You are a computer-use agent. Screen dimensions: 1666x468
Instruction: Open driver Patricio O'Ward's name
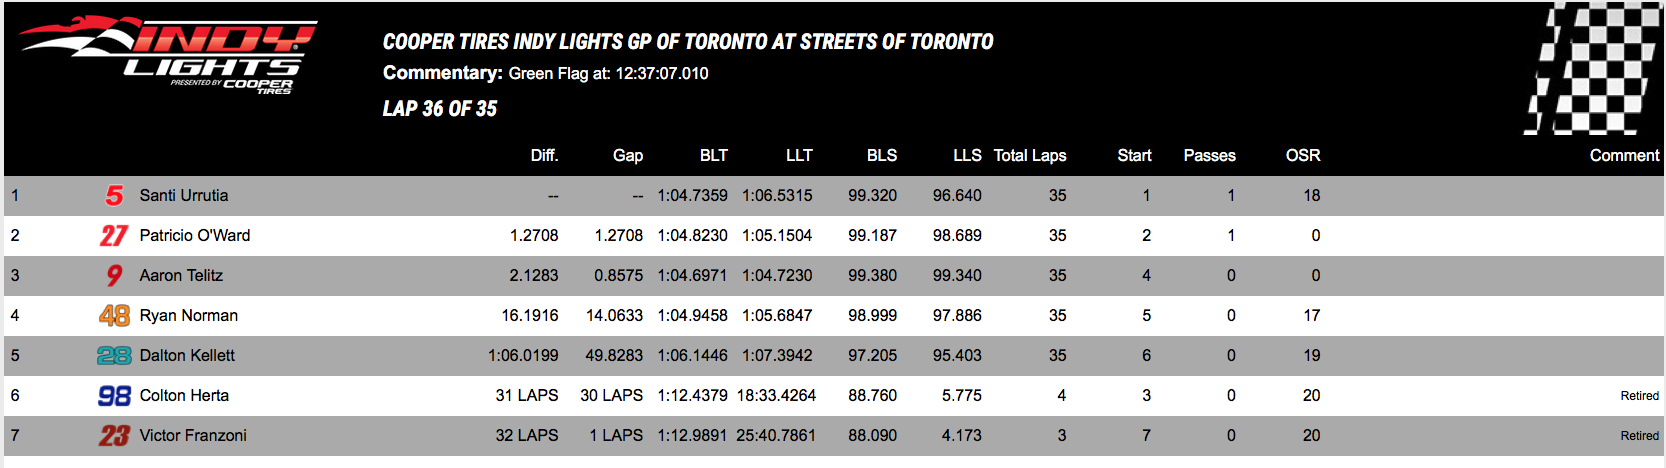[195, 236]
